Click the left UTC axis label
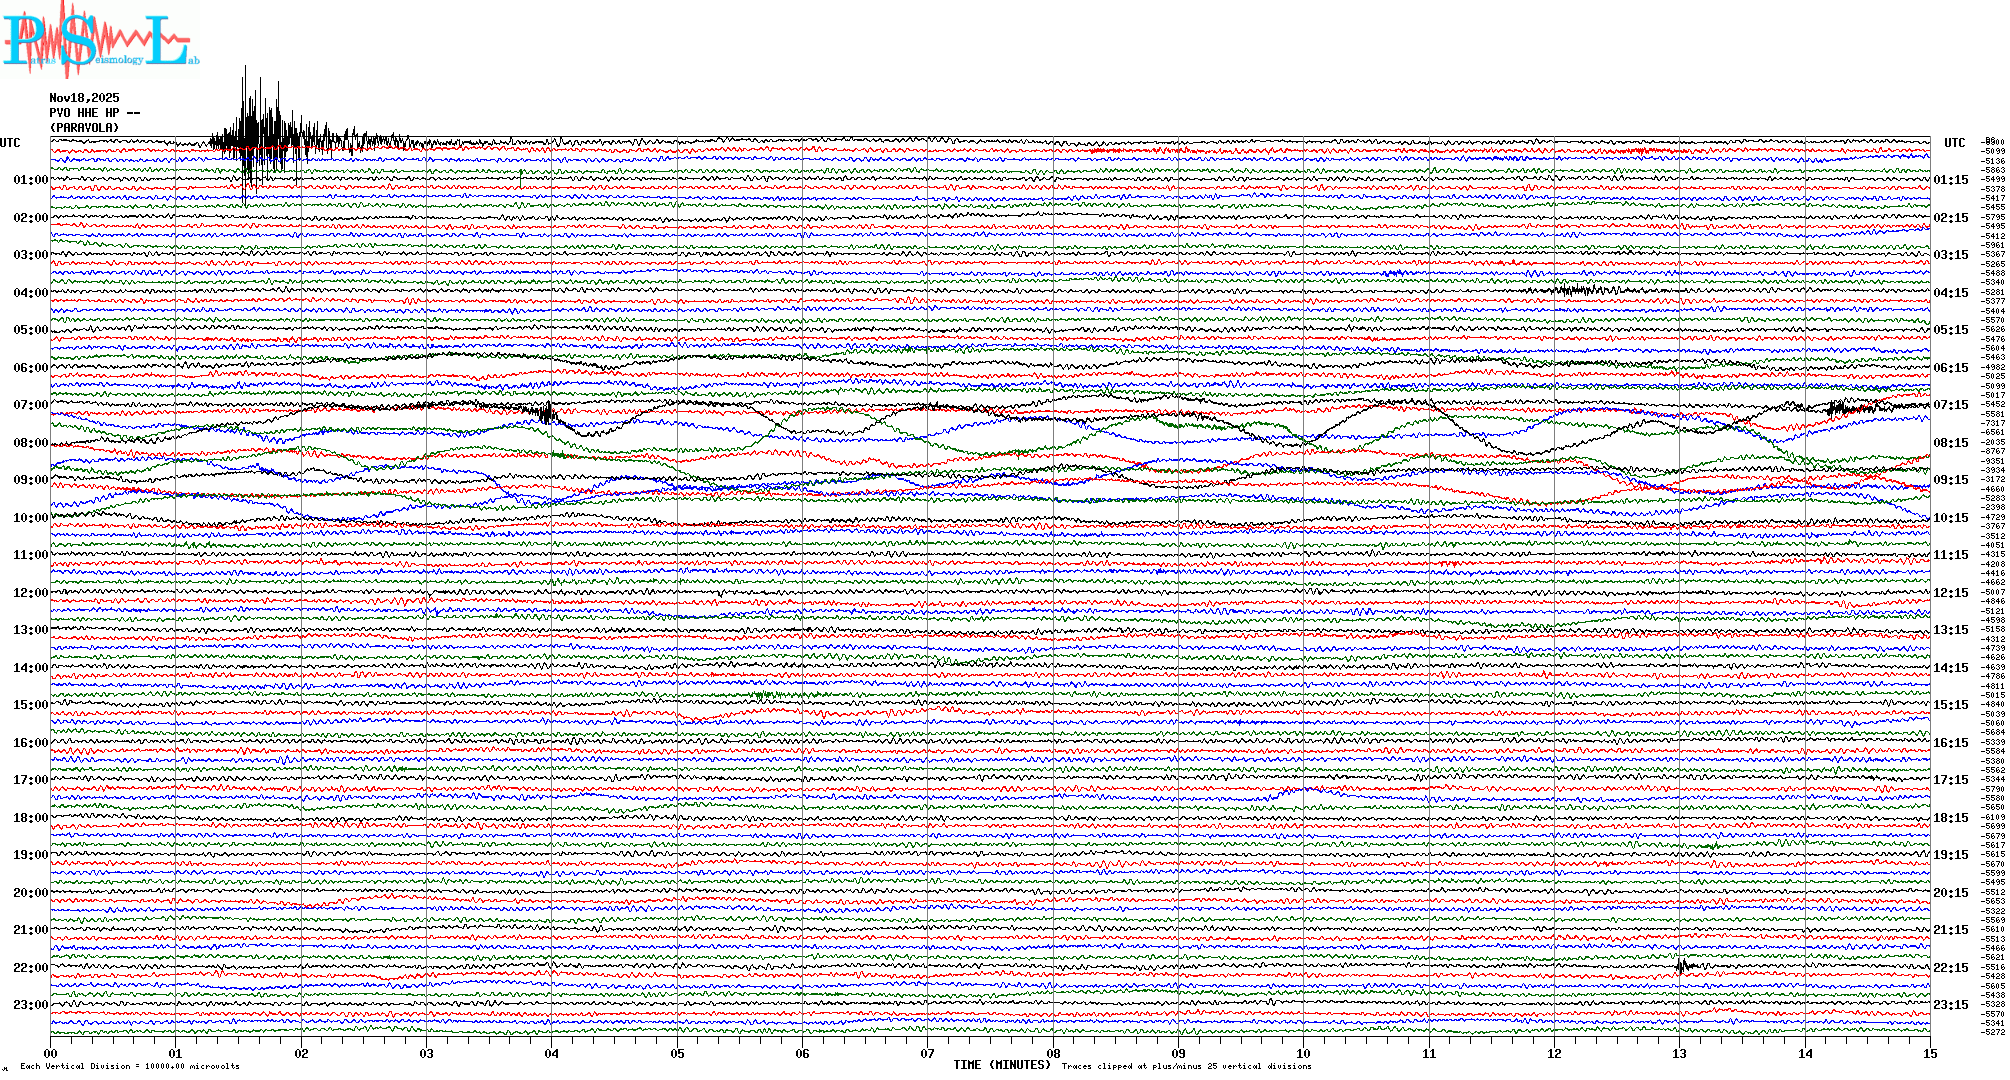 tap(10, 143)
